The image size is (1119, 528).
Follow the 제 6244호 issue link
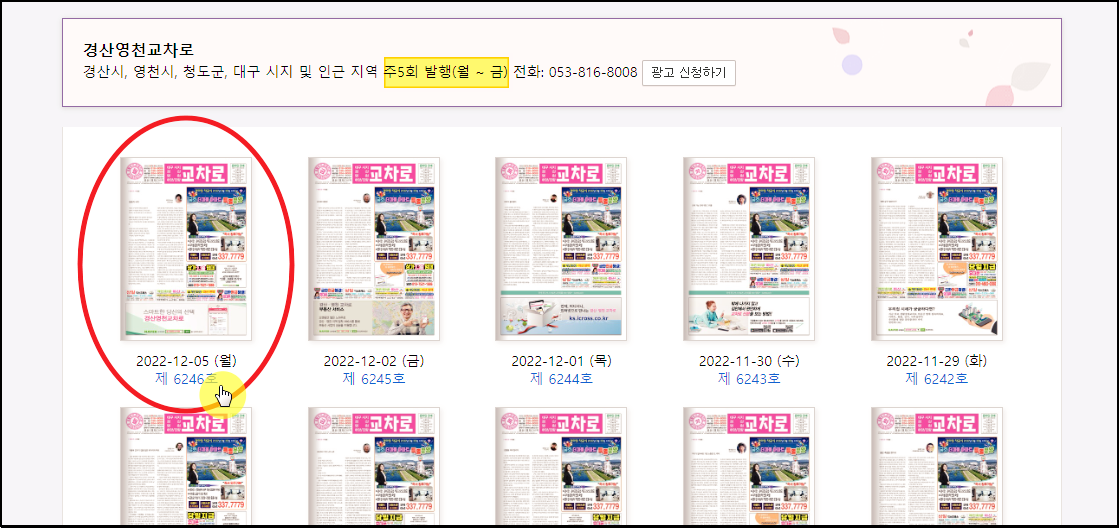(561, 379)
